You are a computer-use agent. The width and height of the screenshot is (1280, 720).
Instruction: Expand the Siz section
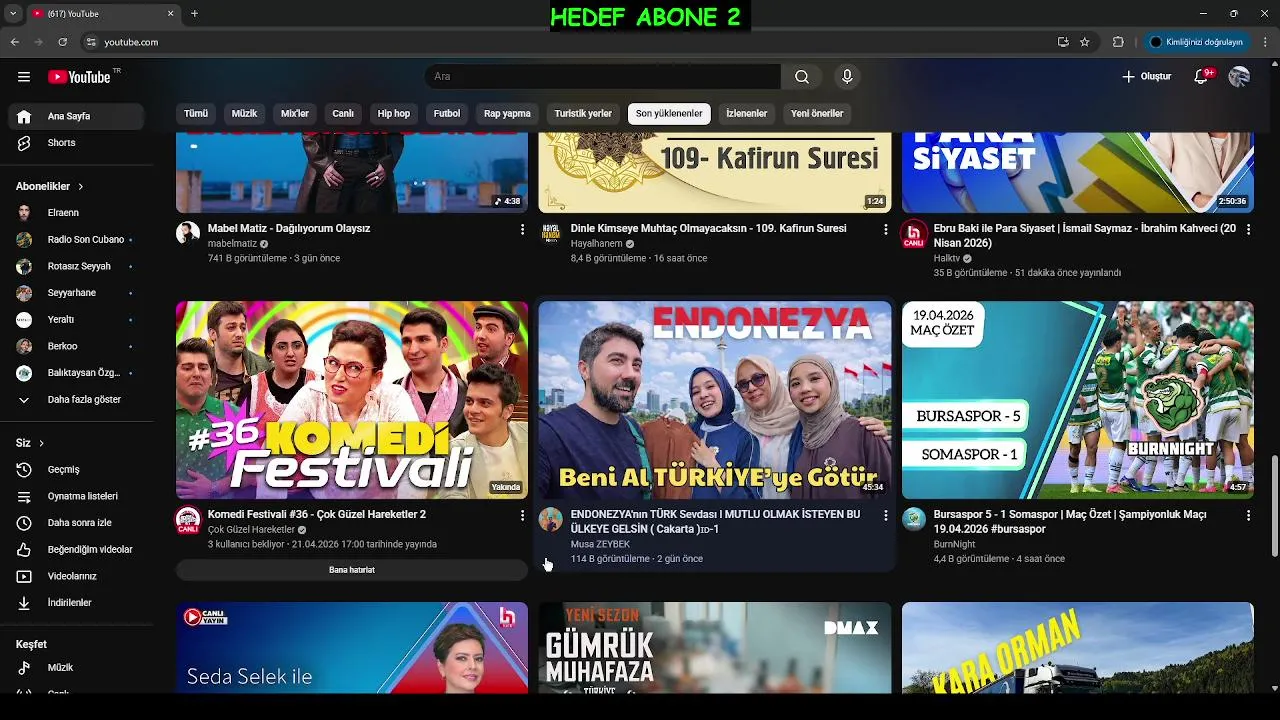[30, 443]
